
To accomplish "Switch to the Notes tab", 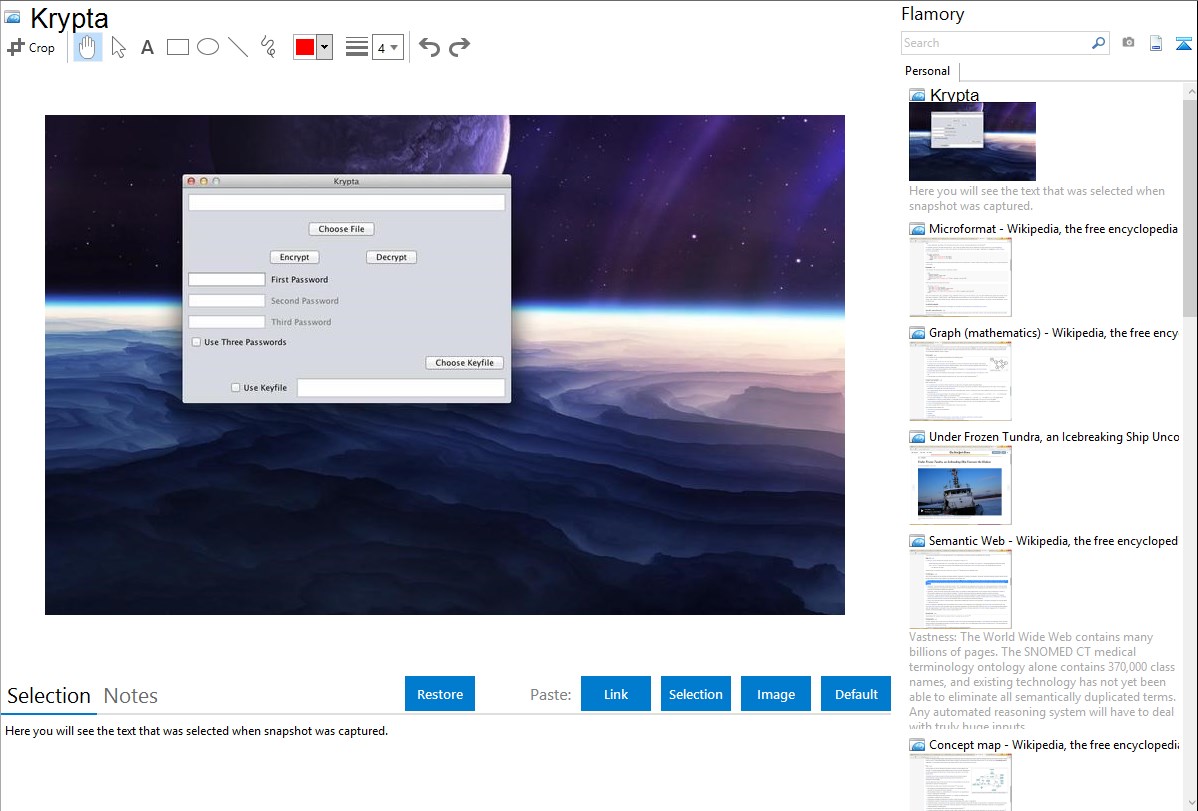I will (x=131, y=696).
